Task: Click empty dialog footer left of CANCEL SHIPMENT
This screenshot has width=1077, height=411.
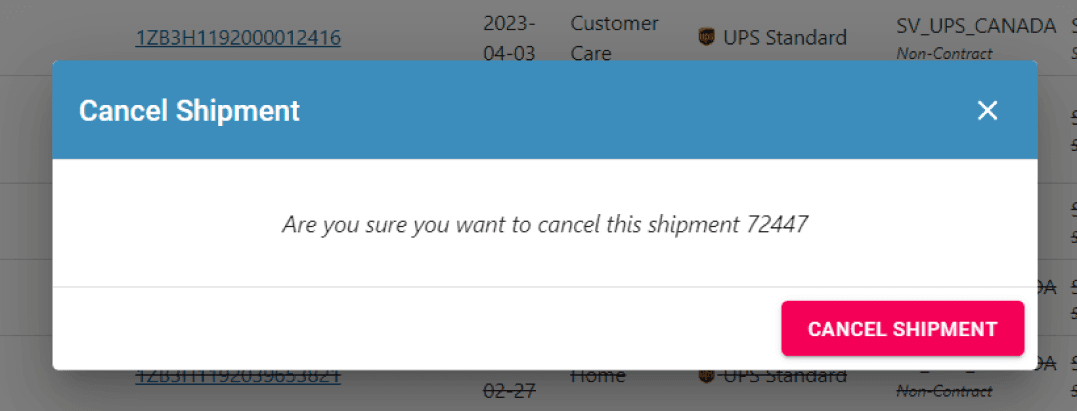Action: pos(400,329)
